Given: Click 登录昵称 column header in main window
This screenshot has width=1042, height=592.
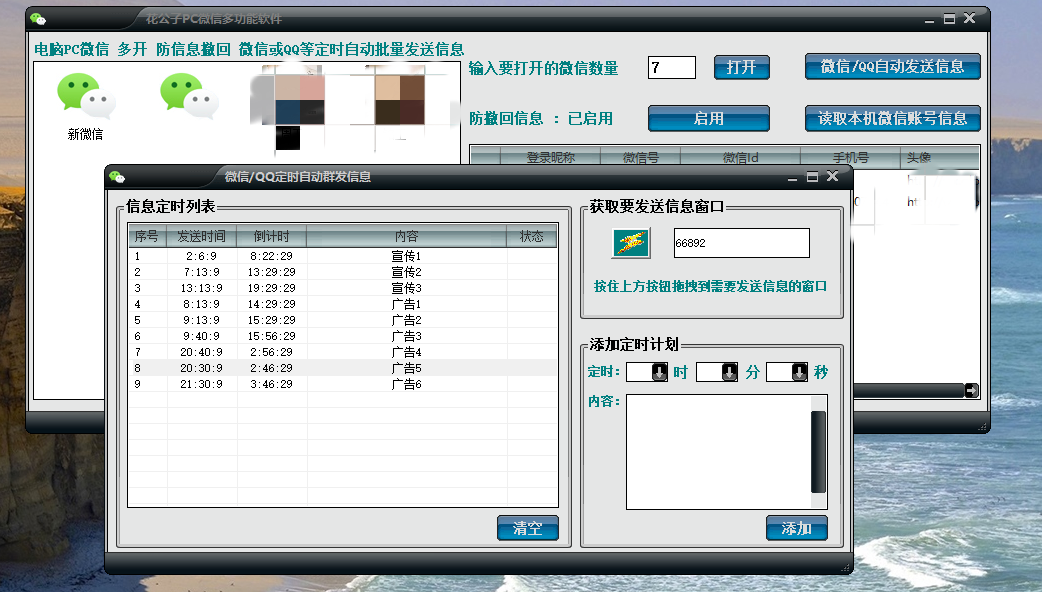Looking at the screenshot, I should coord(550,157).
